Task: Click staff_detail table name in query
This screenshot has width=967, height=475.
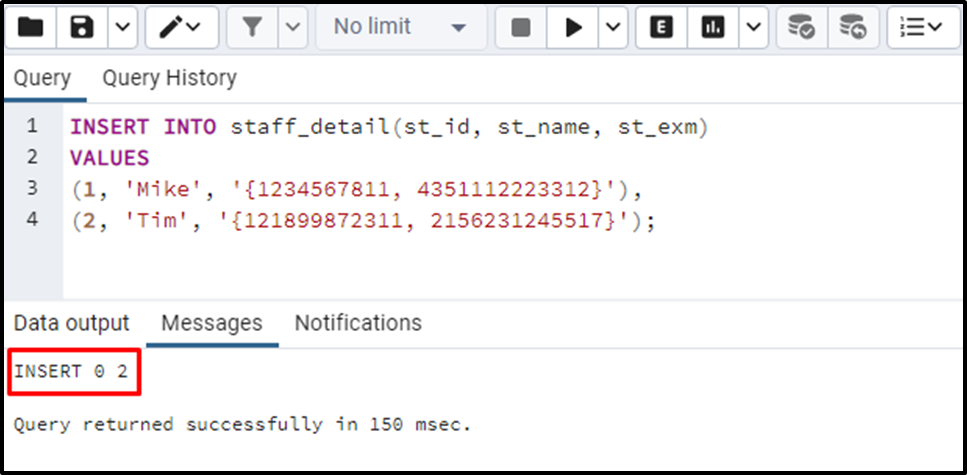Action: click(x=312, y=127)
